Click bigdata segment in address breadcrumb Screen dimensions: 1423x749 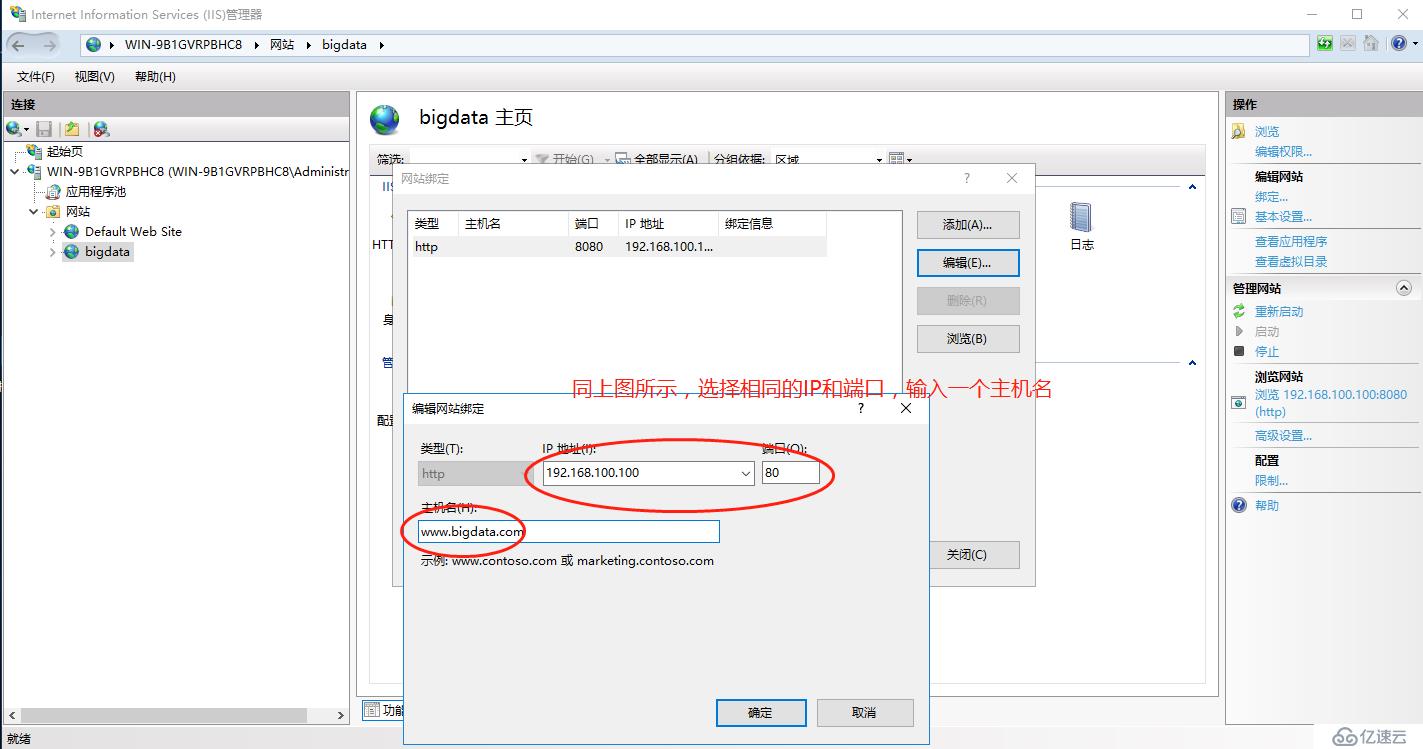coord(344,44)
